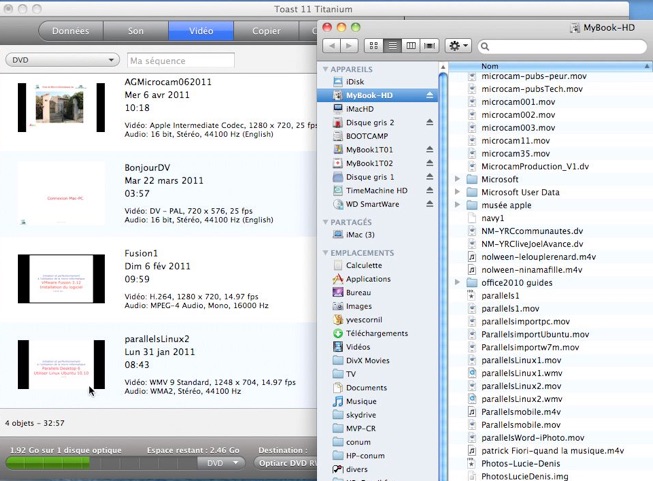653x481 pixels.
Task: Open the DVD disc size dropdown at the bottom
Action: [x=222, y=463]
